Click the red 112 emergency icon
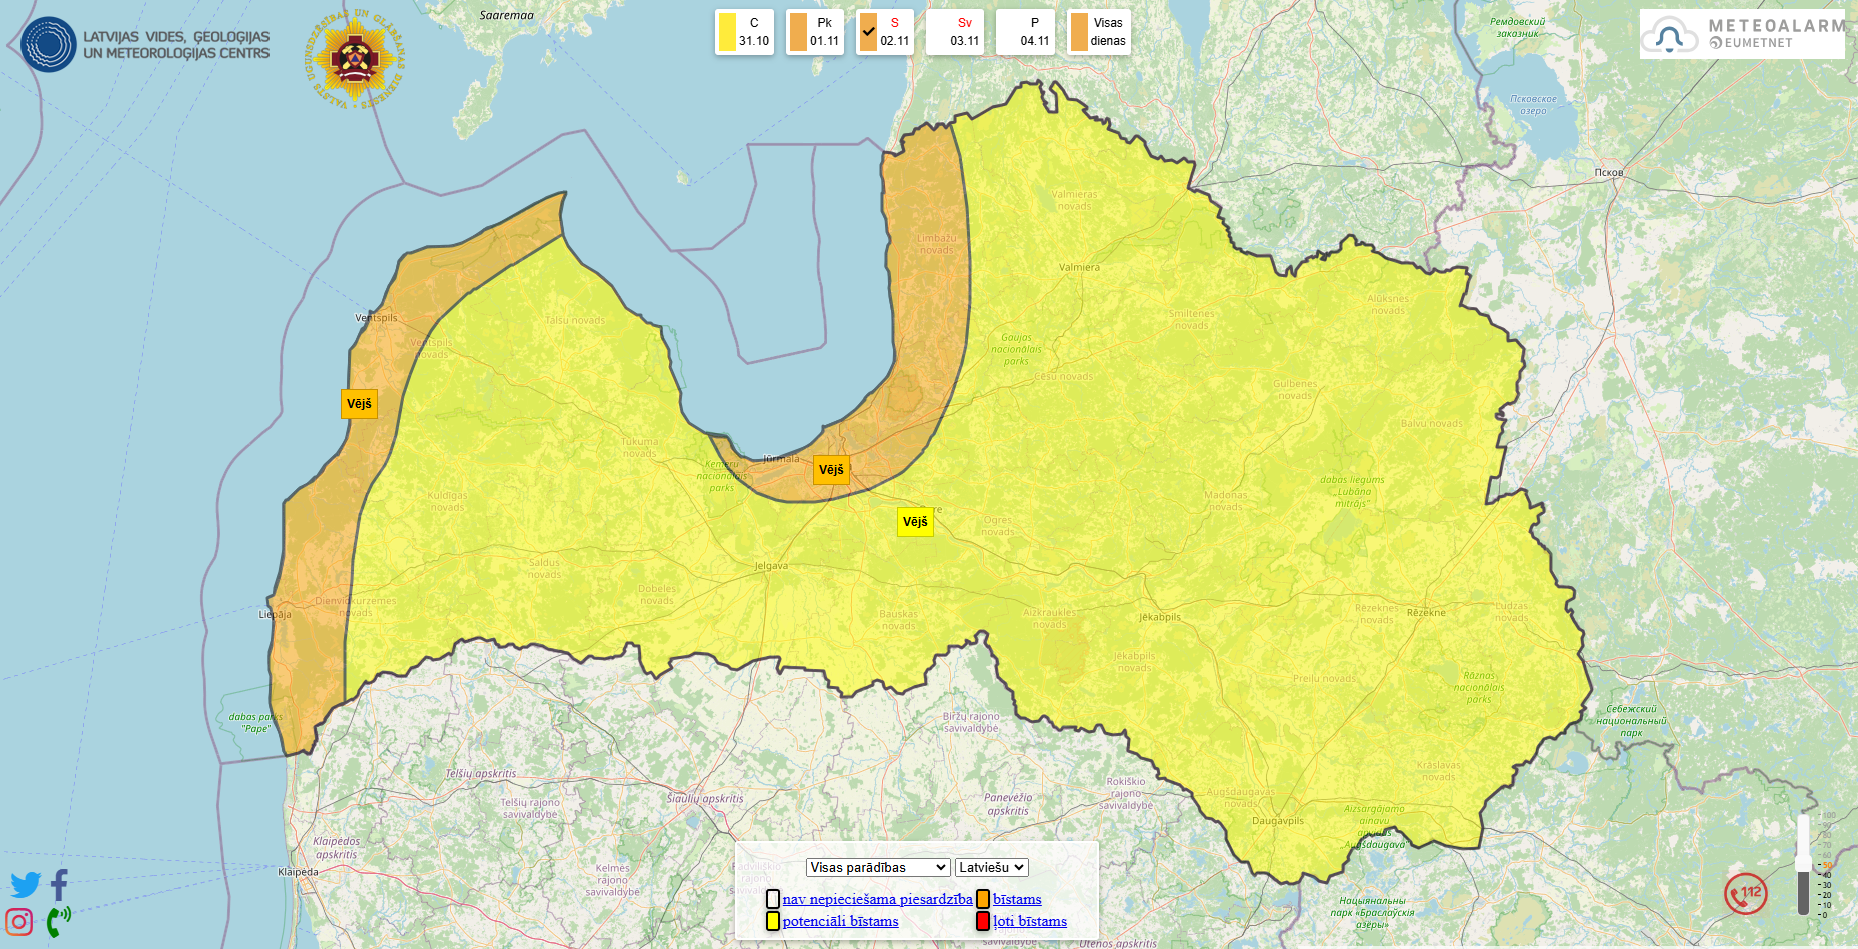The image size is (1858, 949). 1745,893
